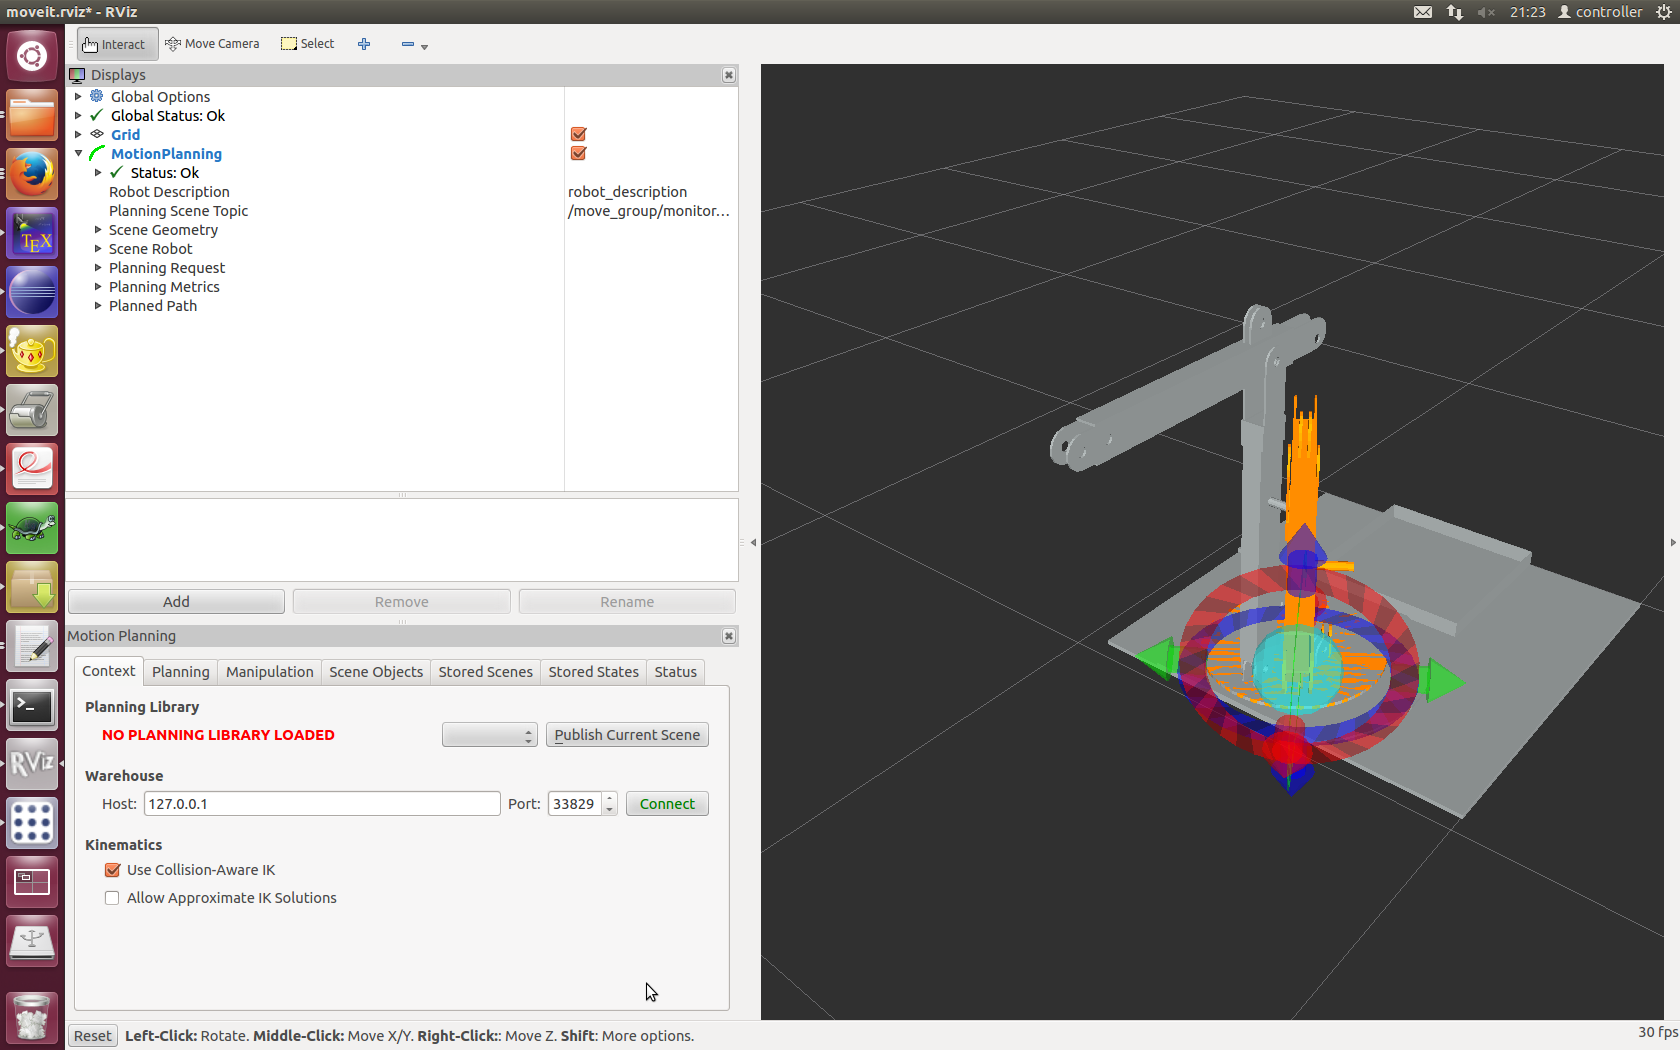The image size is (1680, 1050).
Task: Expand Planning Request properties
Action: click(98, 268)
